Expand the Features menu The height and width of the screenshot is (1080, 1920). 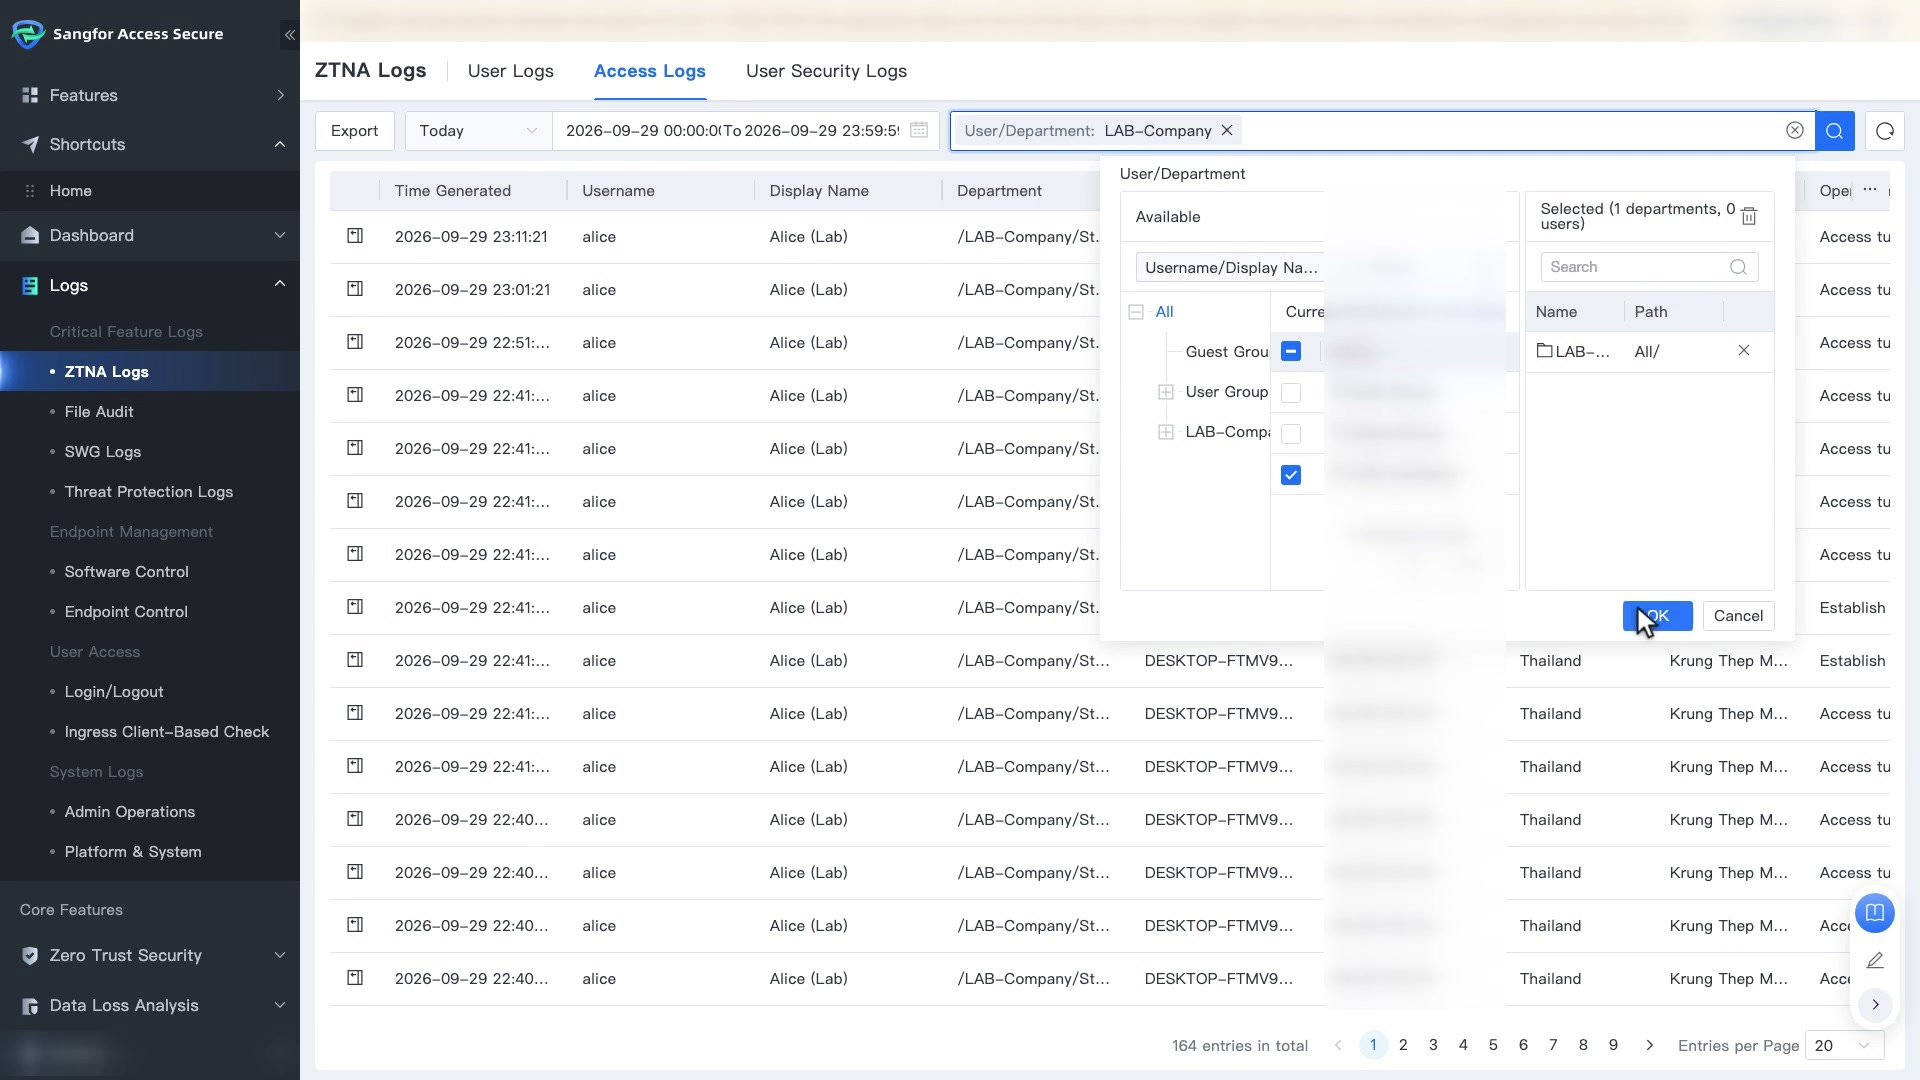[280, 95]
